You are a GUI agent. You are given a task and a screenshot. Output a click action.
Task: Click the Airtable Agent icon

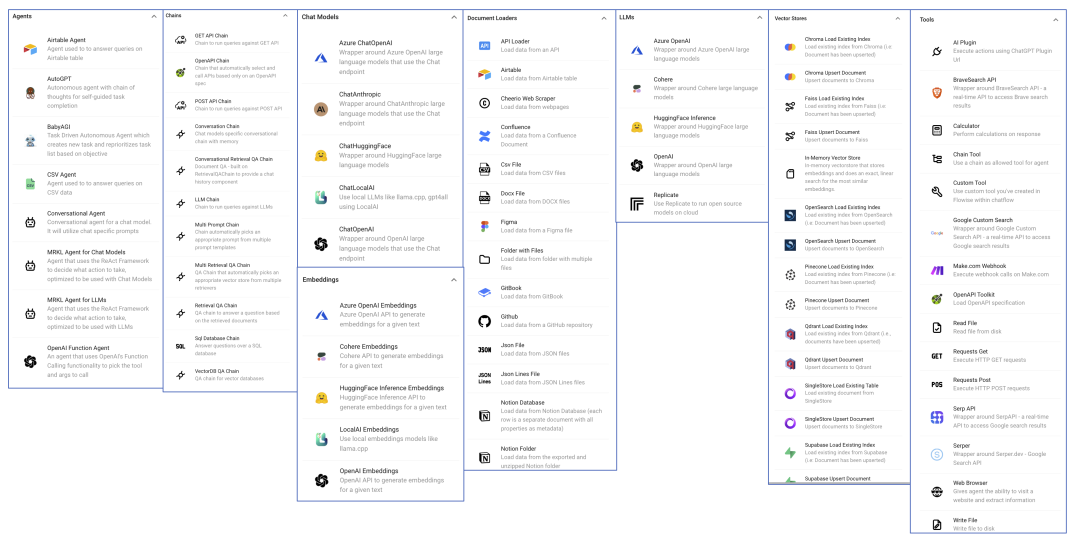(x=30, y=50)
